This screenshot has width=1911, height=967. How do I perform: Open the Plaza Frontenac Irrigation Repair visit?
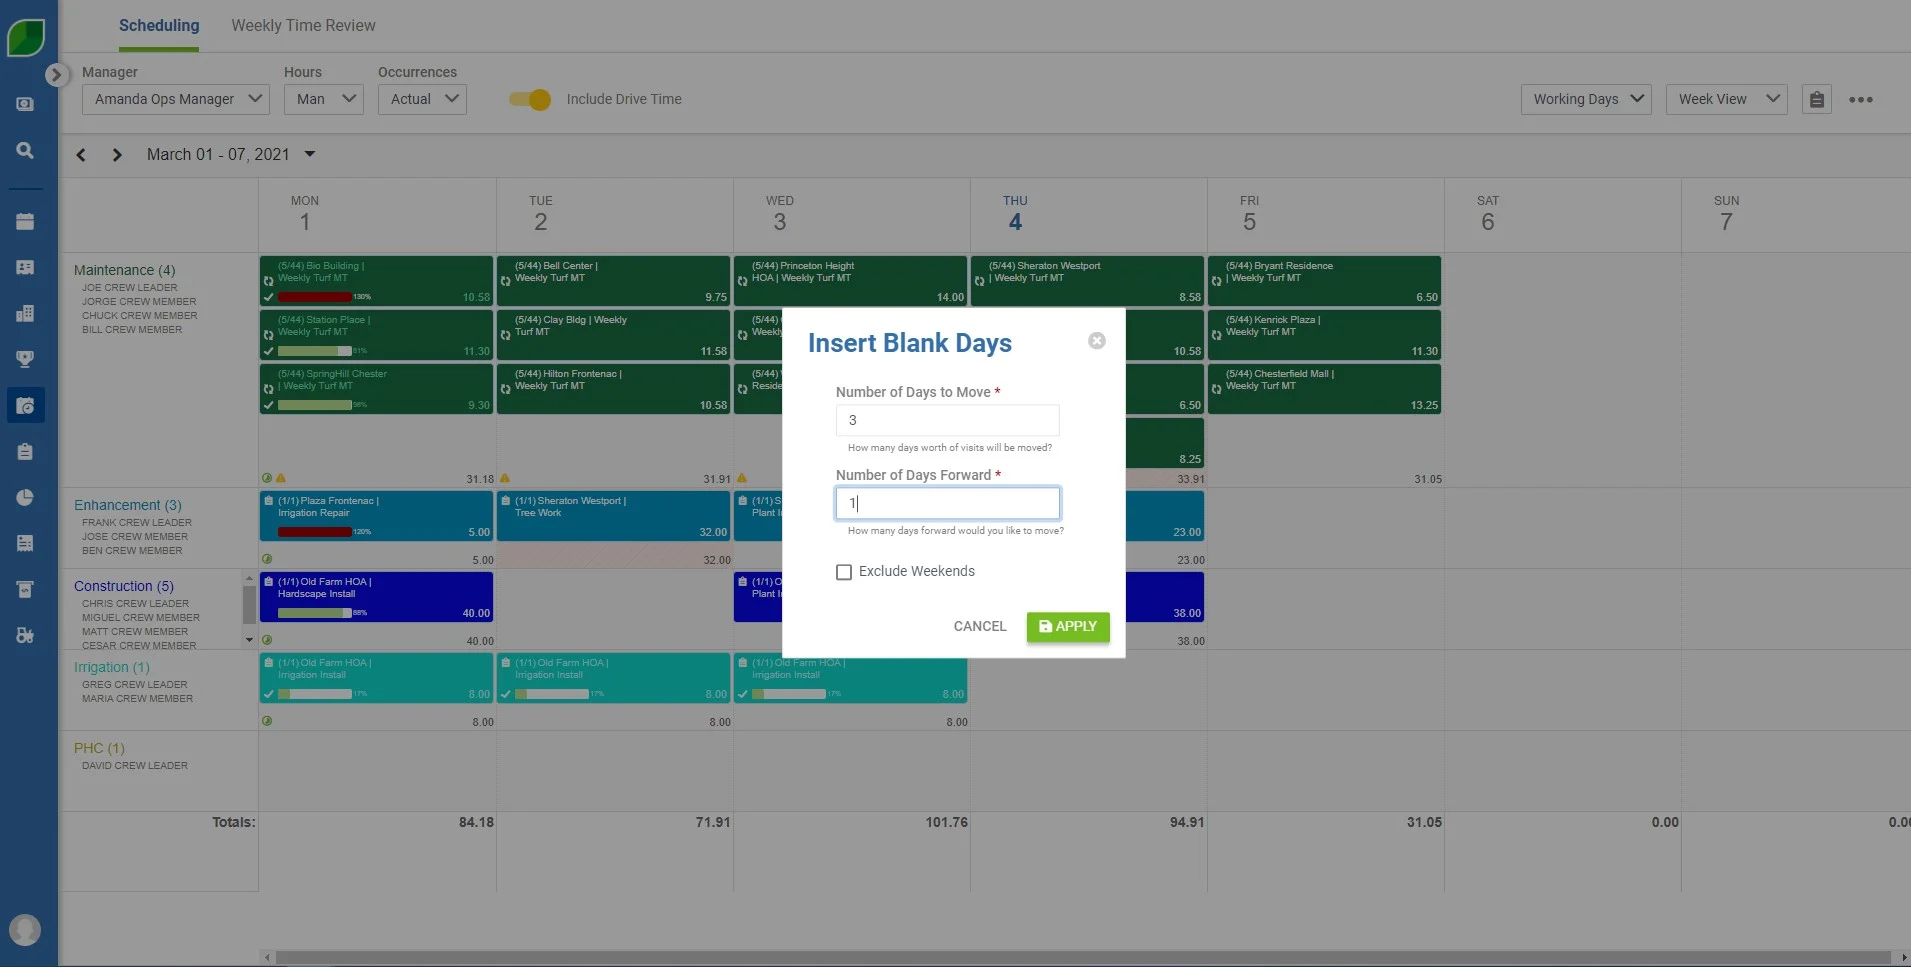point(376,516)
